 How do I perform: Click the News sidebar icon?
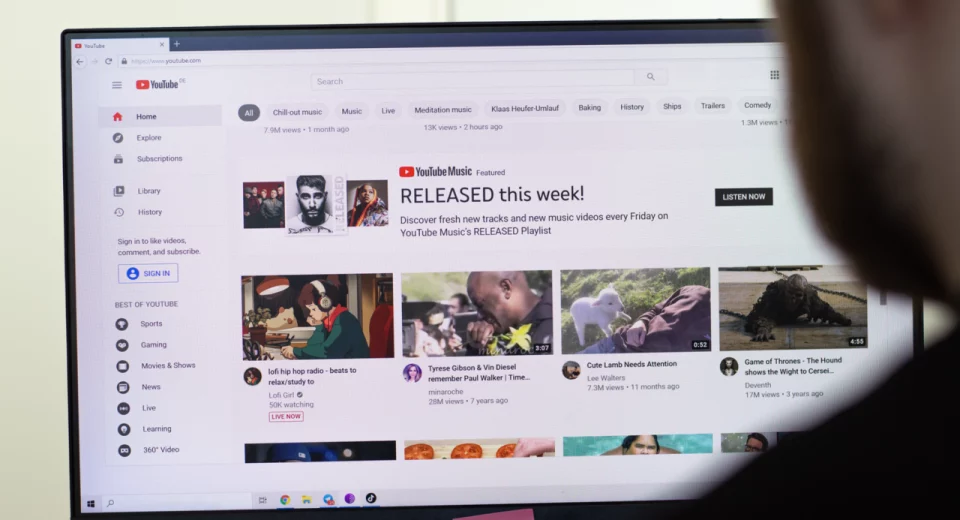click(123, 387)
